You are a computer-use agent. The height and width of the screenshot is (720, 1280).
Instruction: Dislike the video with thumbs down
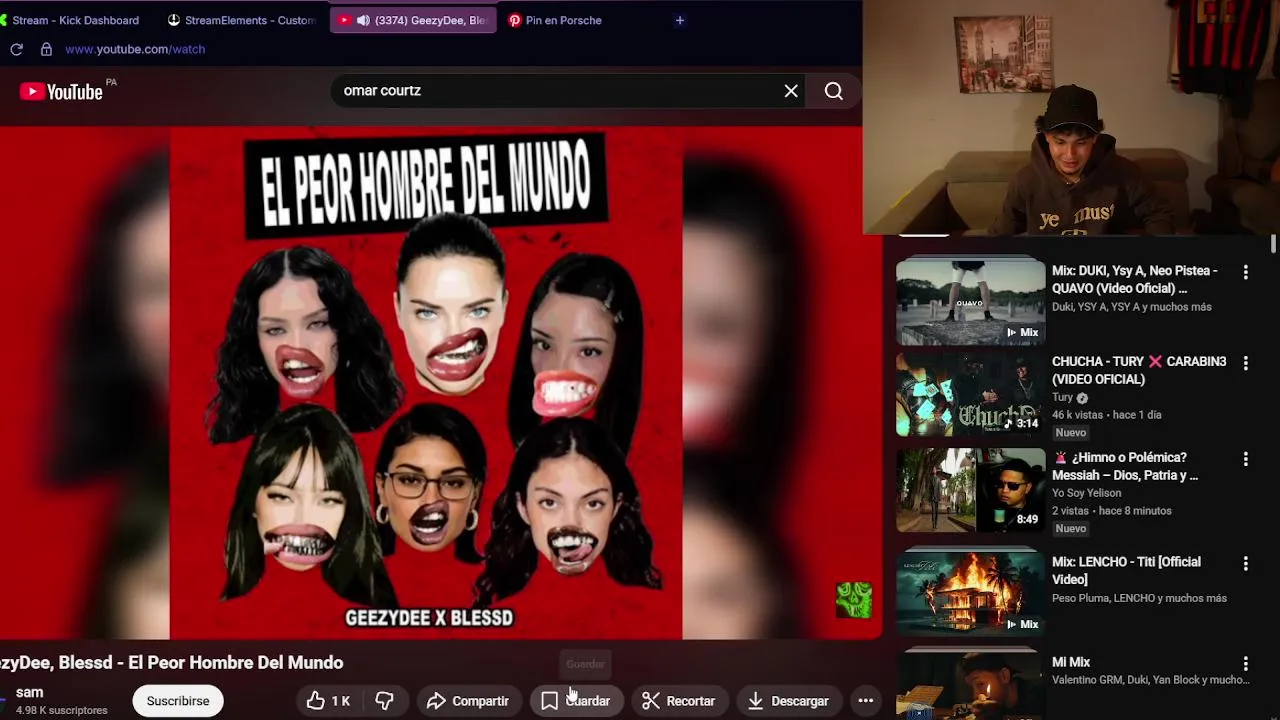384,701
